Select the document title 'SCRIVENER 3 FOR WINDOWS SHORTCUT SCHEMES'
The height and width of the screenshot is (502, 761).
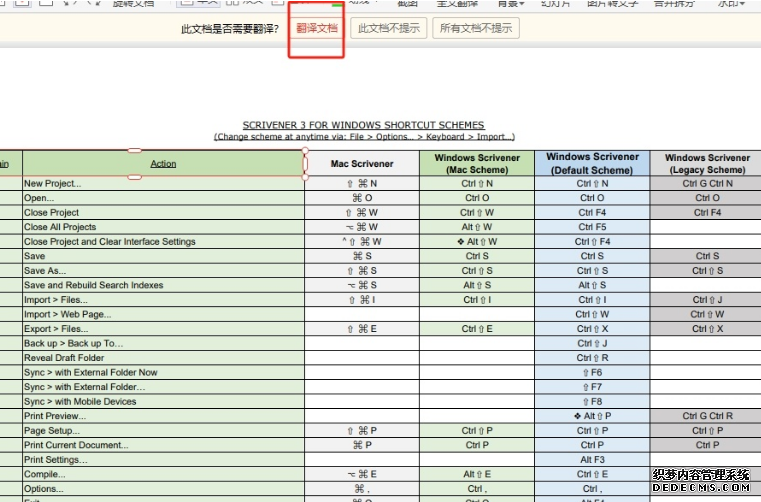coord(364,125)
